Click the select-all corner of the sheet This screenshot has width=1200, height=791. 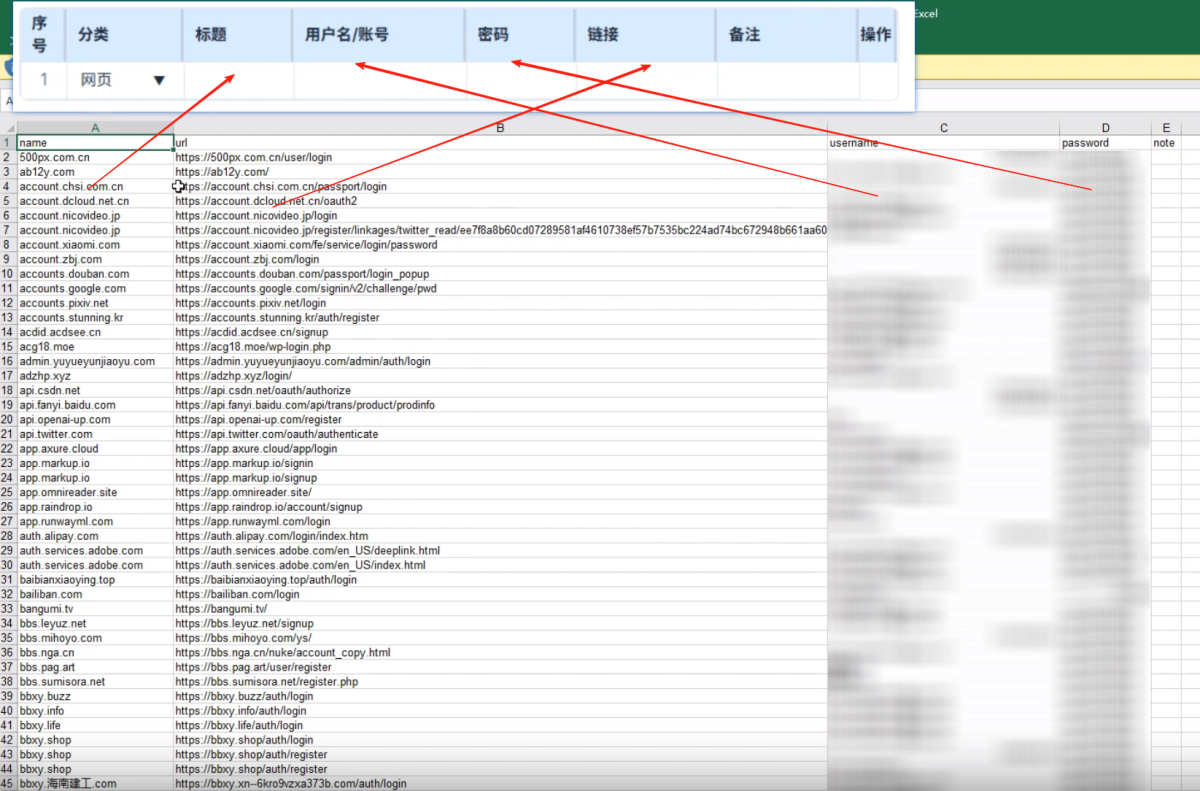pos(8,128)
